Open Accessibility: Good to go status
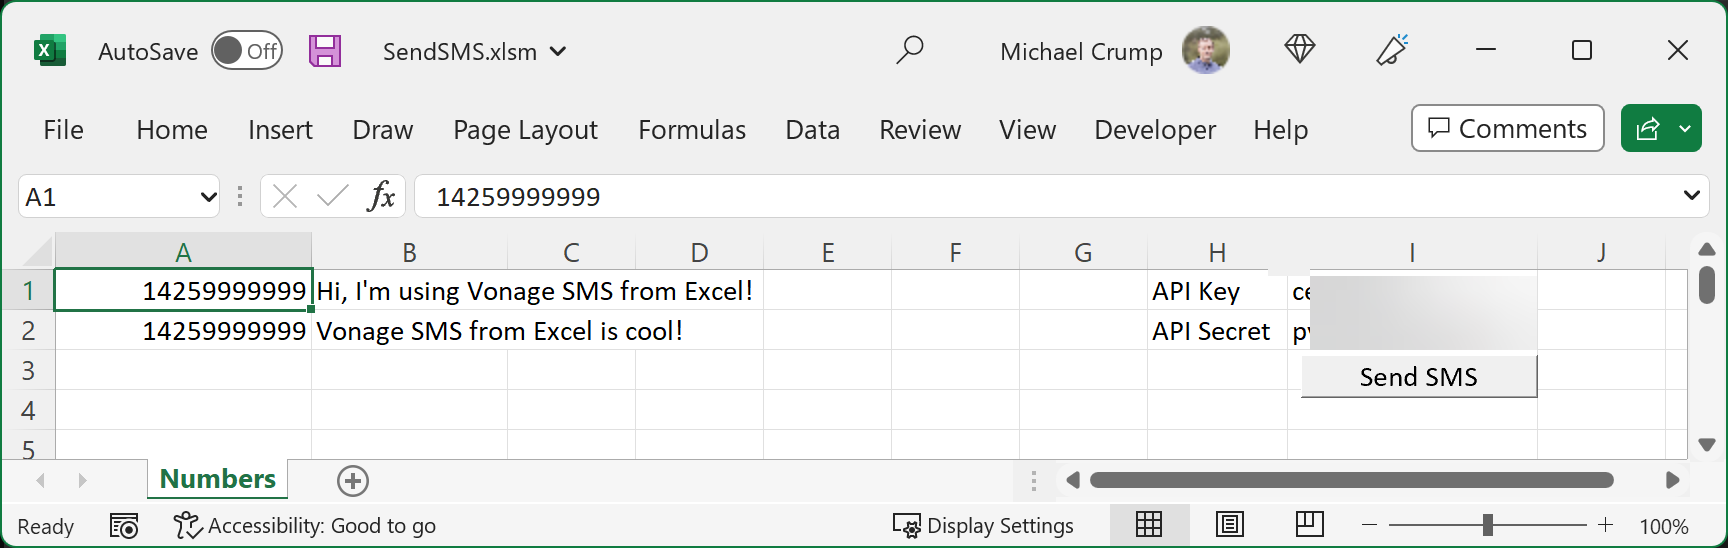Viewport: 1728px width, 548px height. [305, 526]
